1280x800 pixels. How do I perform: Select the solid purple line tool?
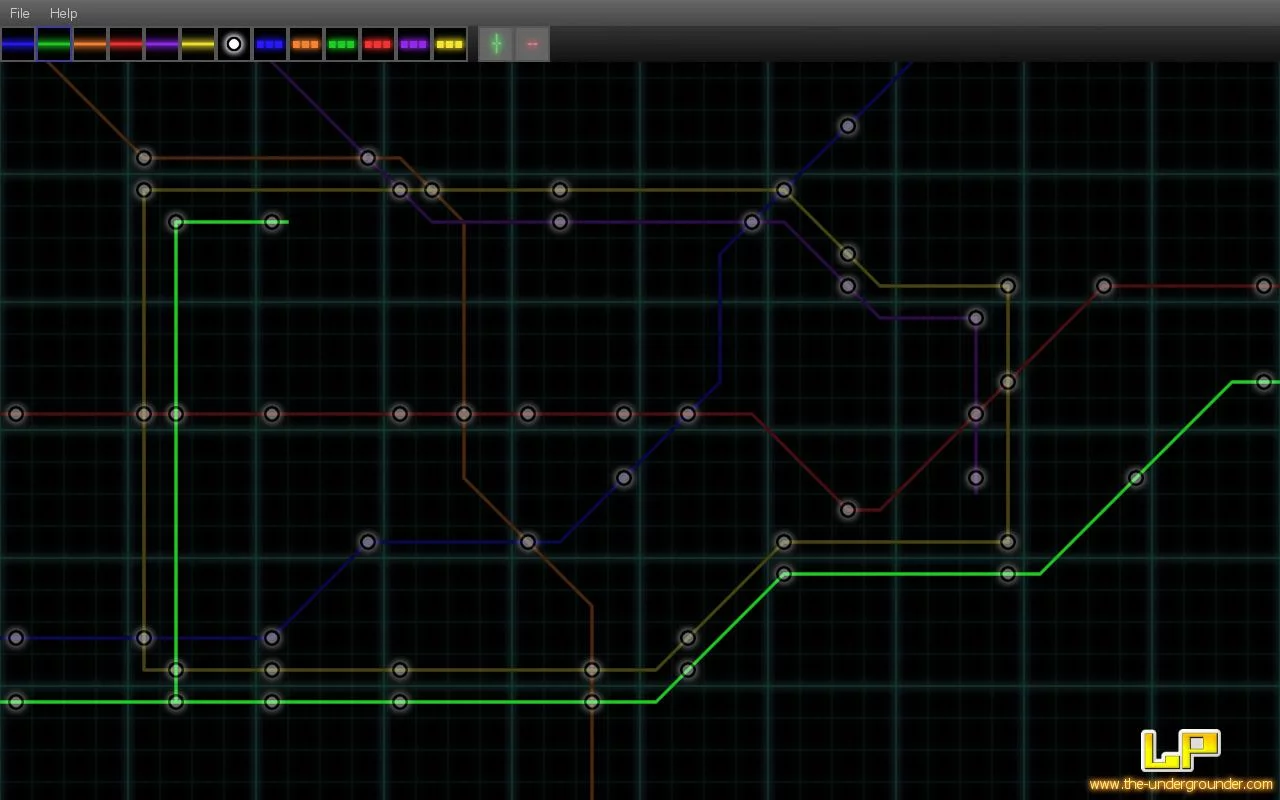pyautogui.click(x=162, y=44)
